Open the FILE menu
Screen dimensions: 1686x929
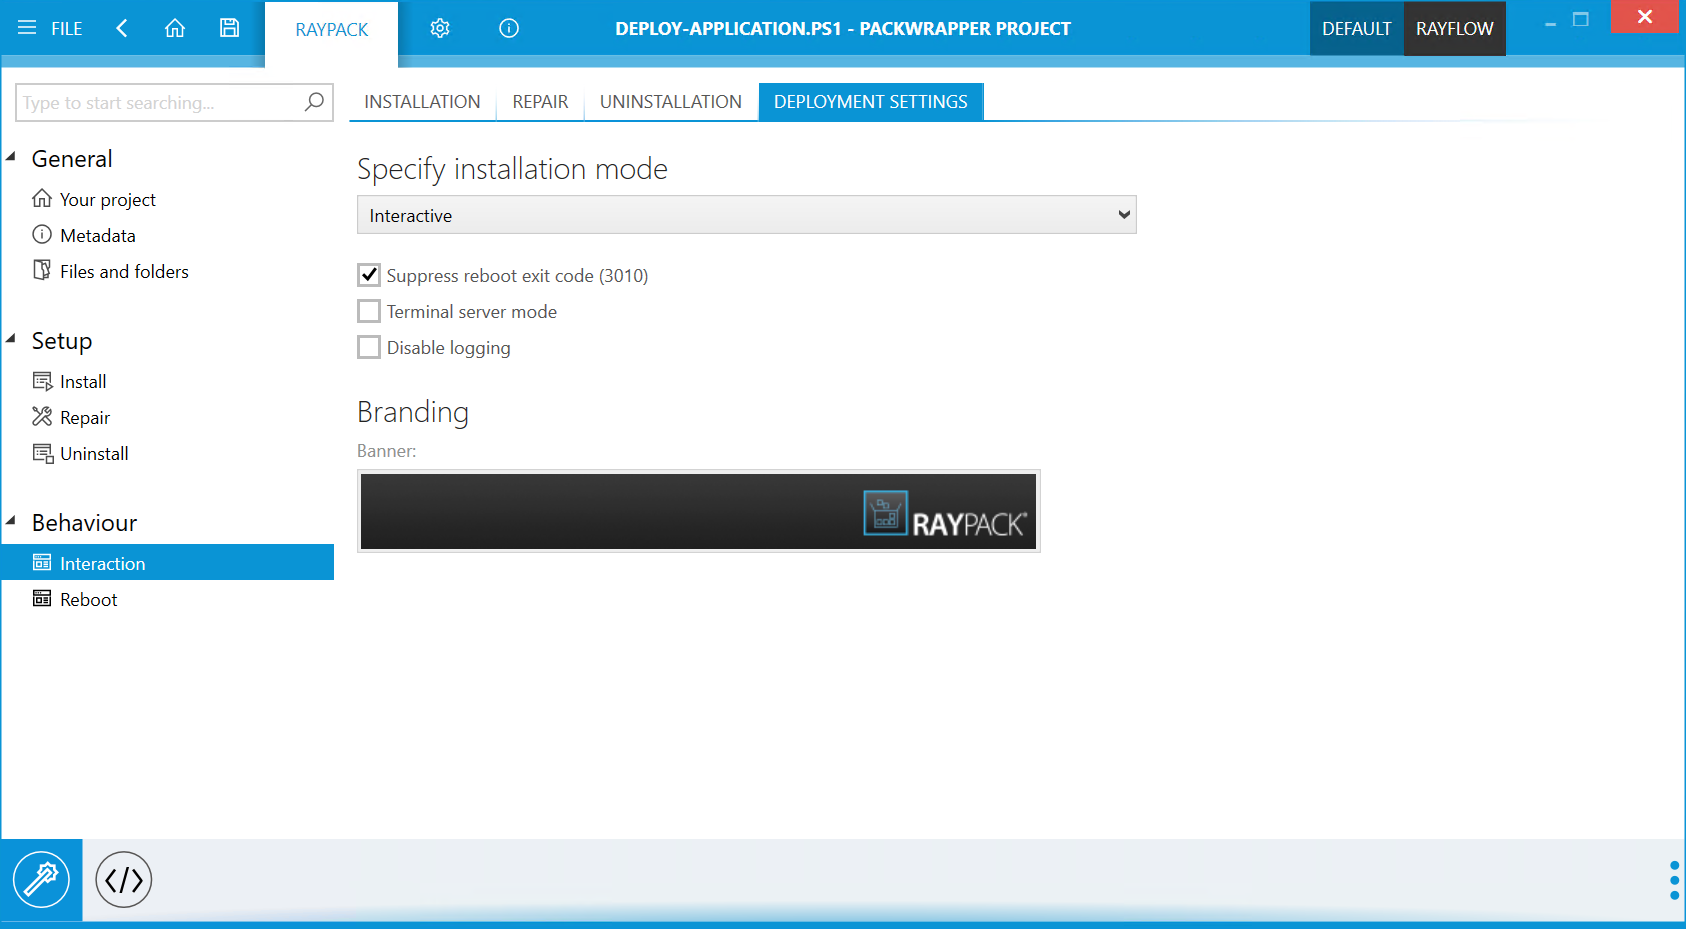[64, 28]
